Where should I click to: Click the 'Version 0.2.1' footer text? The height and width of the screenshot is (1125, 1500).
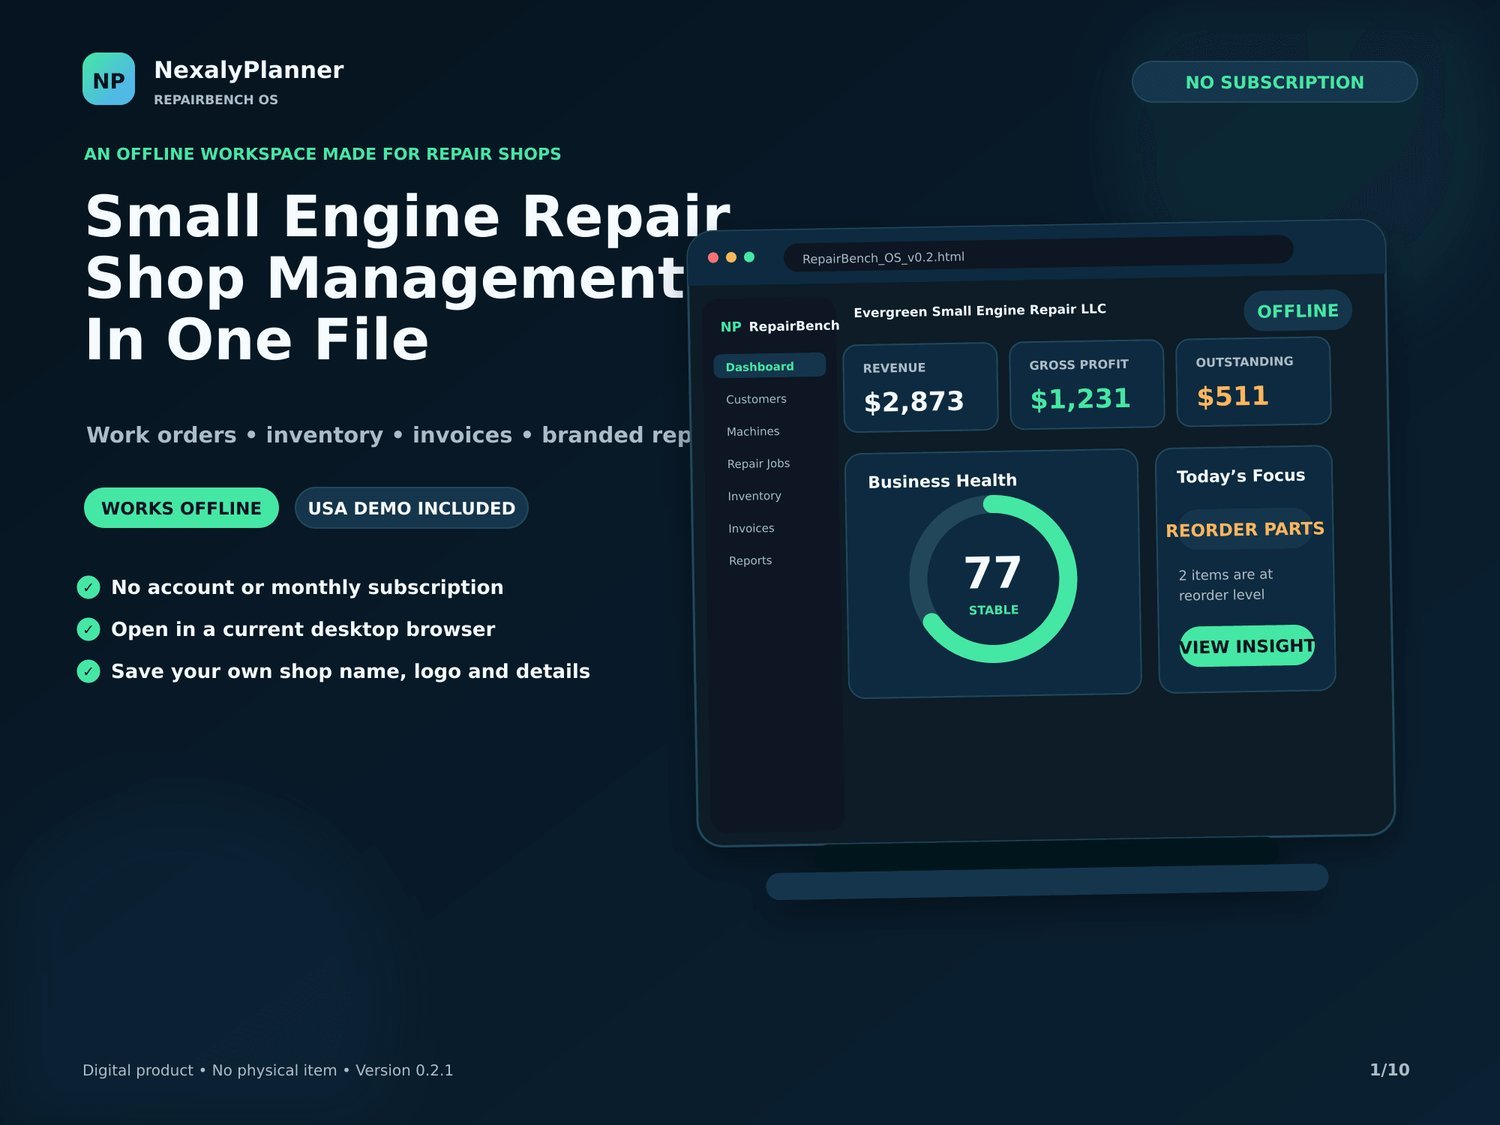point(404,1070)
